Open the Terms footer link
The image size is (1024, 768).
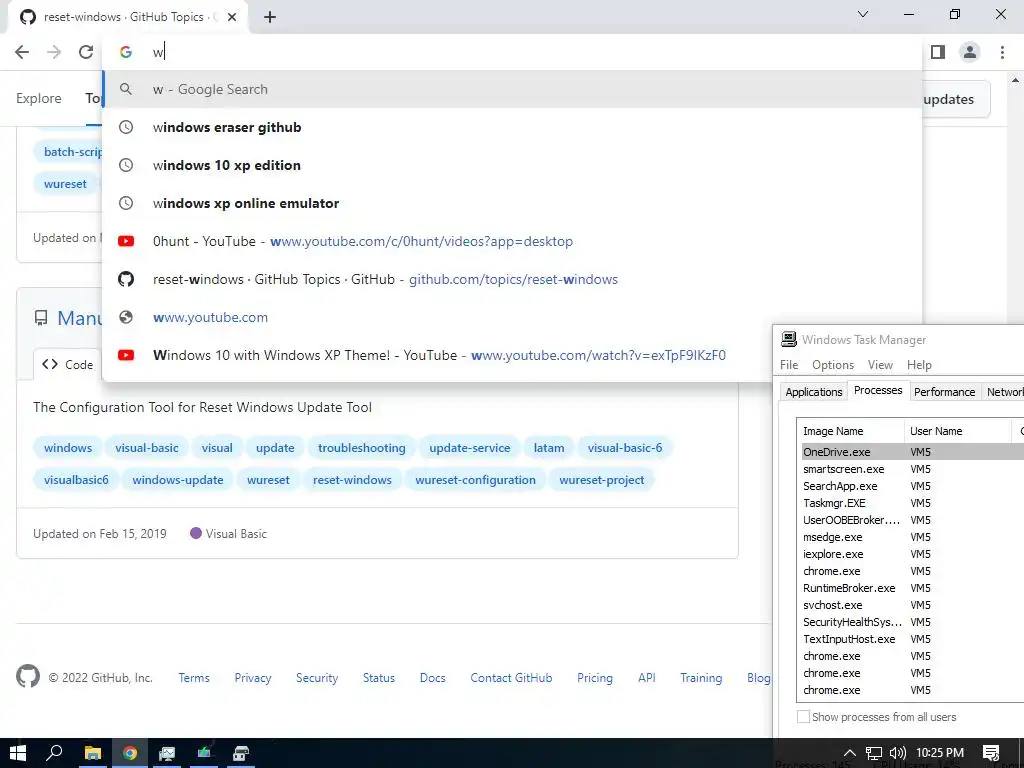194,678
